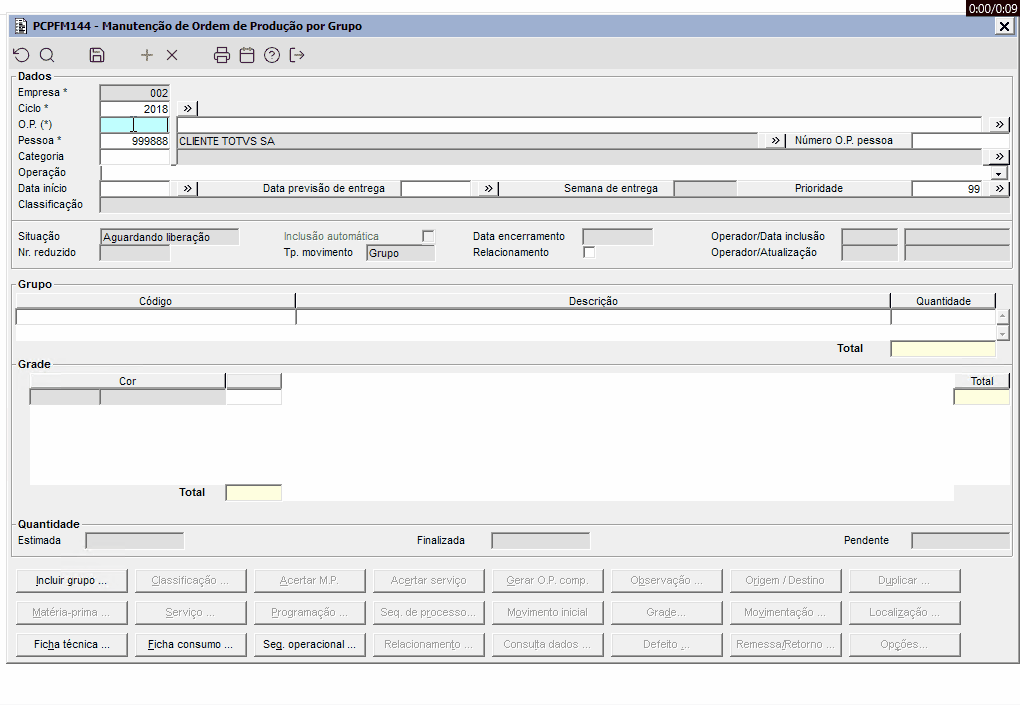Viewport: 1020px width, 705px height.
Task: Focus the O.P. number input field
Action: 135,125
